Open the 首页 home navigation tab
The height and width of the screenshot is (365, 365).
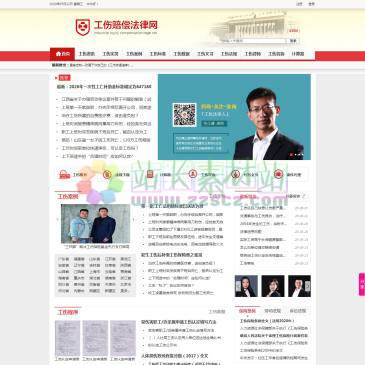pos(63,54)
